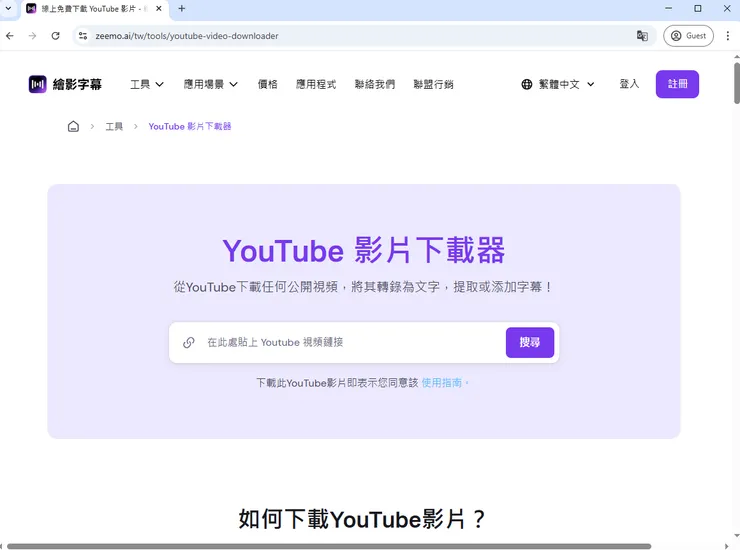Viewport: 740px width, 550px height.
Task: Click the address bar URL
Action: click(186, 36)
